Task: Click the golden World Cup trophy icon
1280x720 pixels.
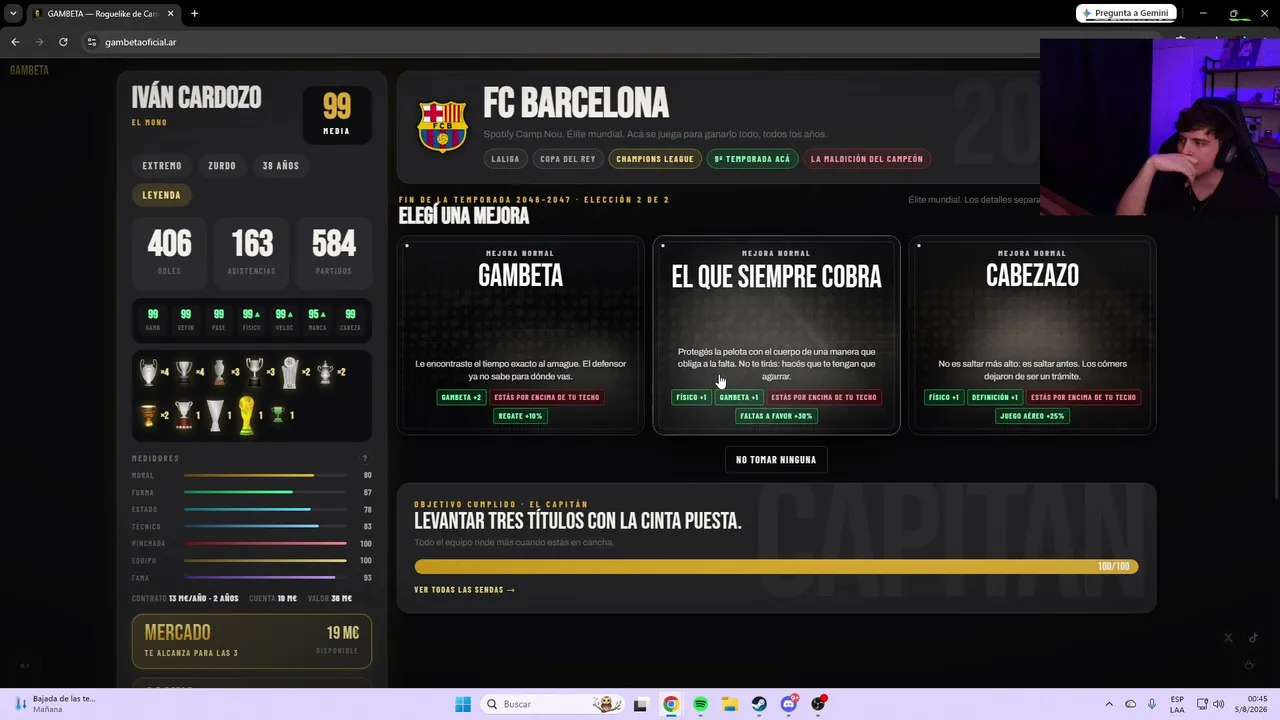Action: (x=246, y=415)
